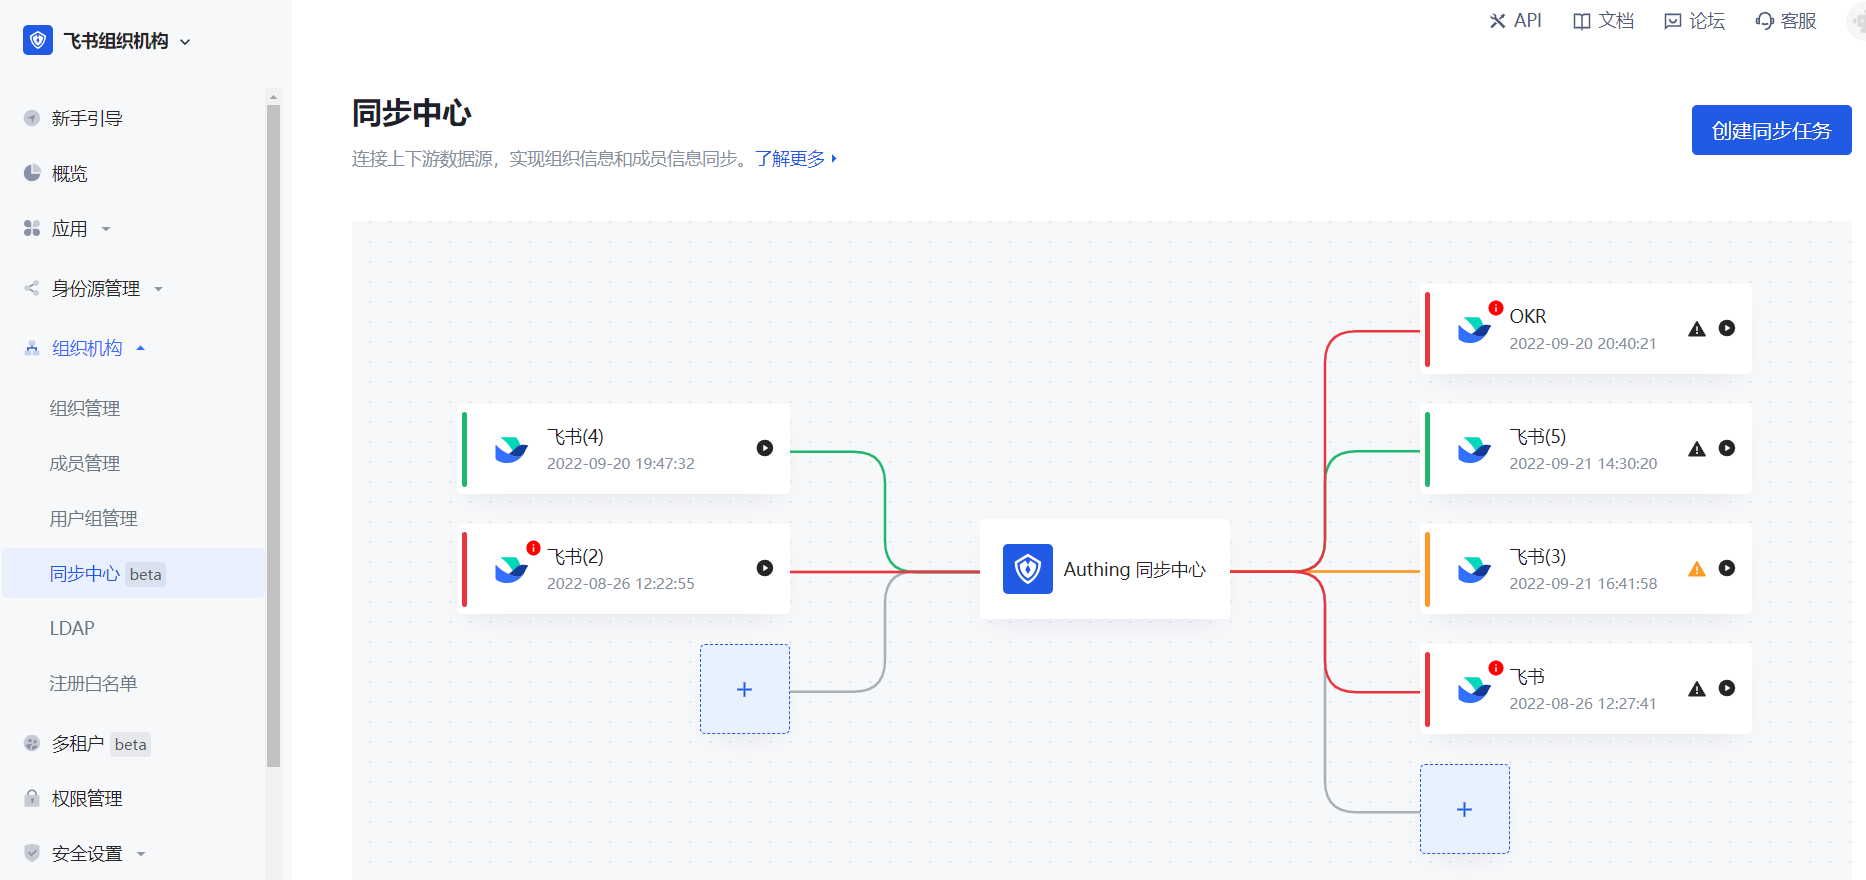This screenshot has width=1866, height=880.
Task: Add a new upstream source with plus box
Action: [x=744, y=689]
